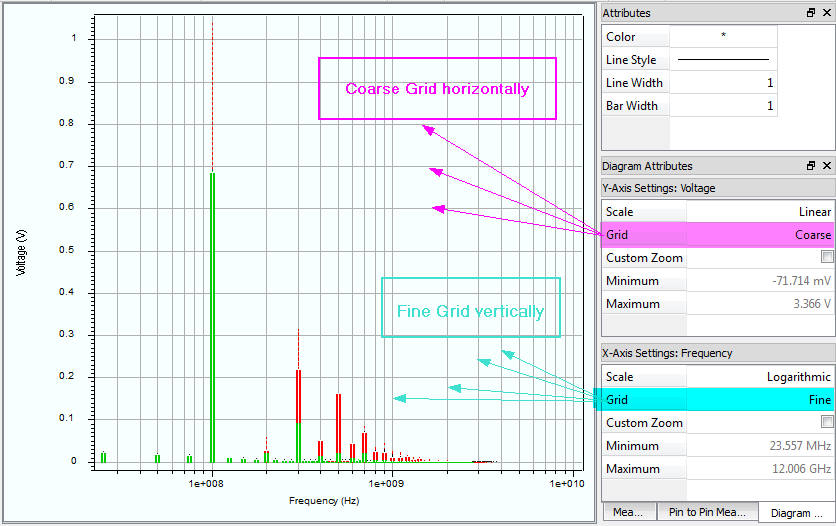
Task: Select the Line Style solid line value
Action: [723, 60]
